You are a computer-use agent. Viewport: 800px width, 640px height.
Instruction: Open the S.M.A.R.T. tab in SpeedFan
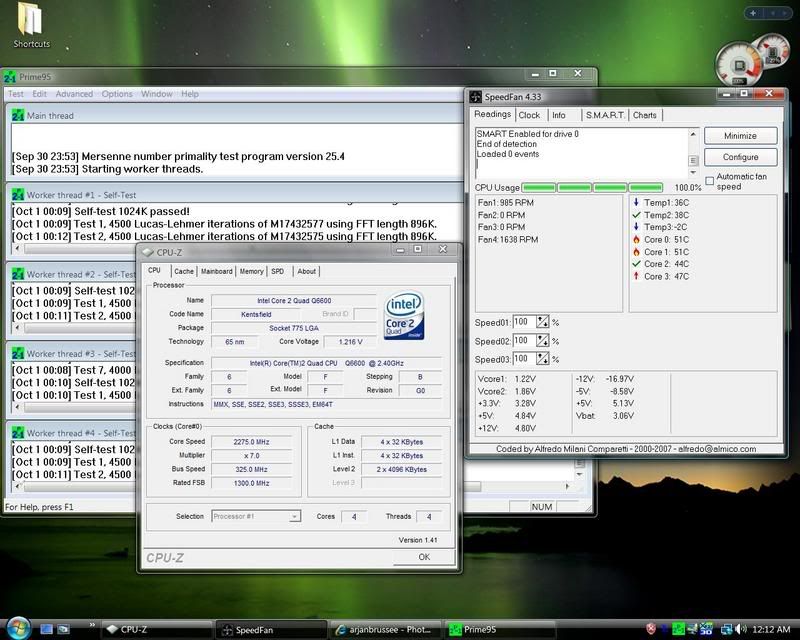coord(604,115)
